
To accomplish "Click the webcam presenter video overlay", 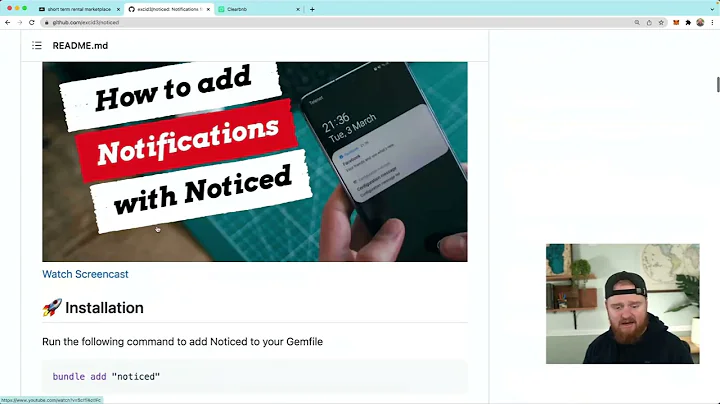I will coord(623,303).
